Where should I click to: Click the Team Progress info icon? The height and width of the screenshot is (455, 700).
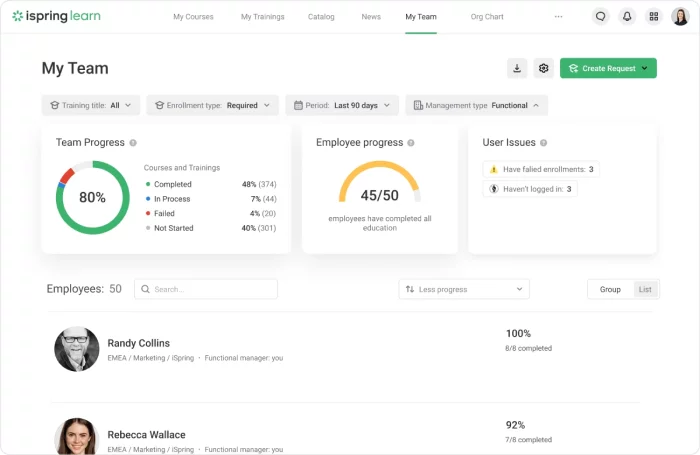133,143
